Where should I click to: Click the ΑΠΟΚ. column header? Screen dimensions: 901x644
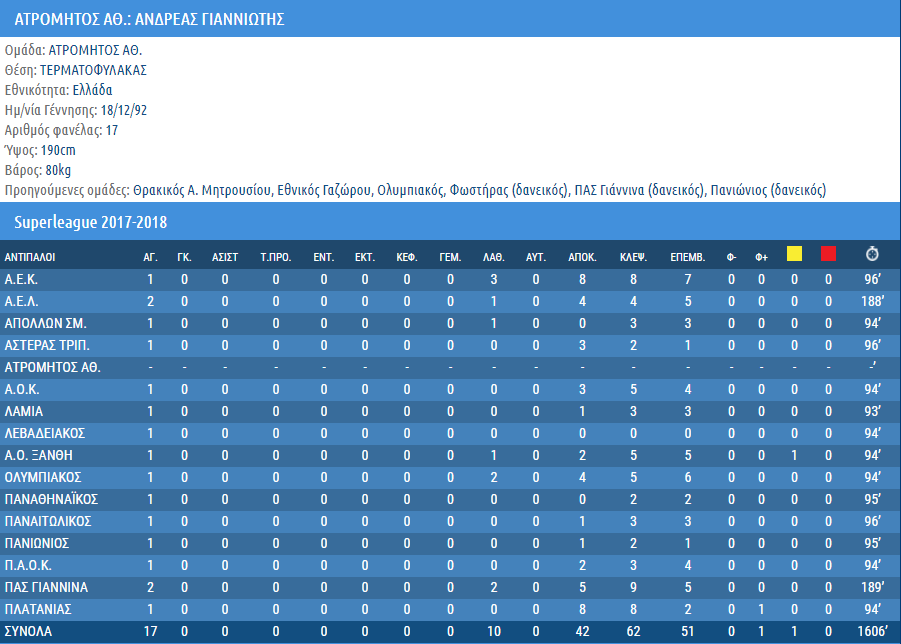point(582,257)
